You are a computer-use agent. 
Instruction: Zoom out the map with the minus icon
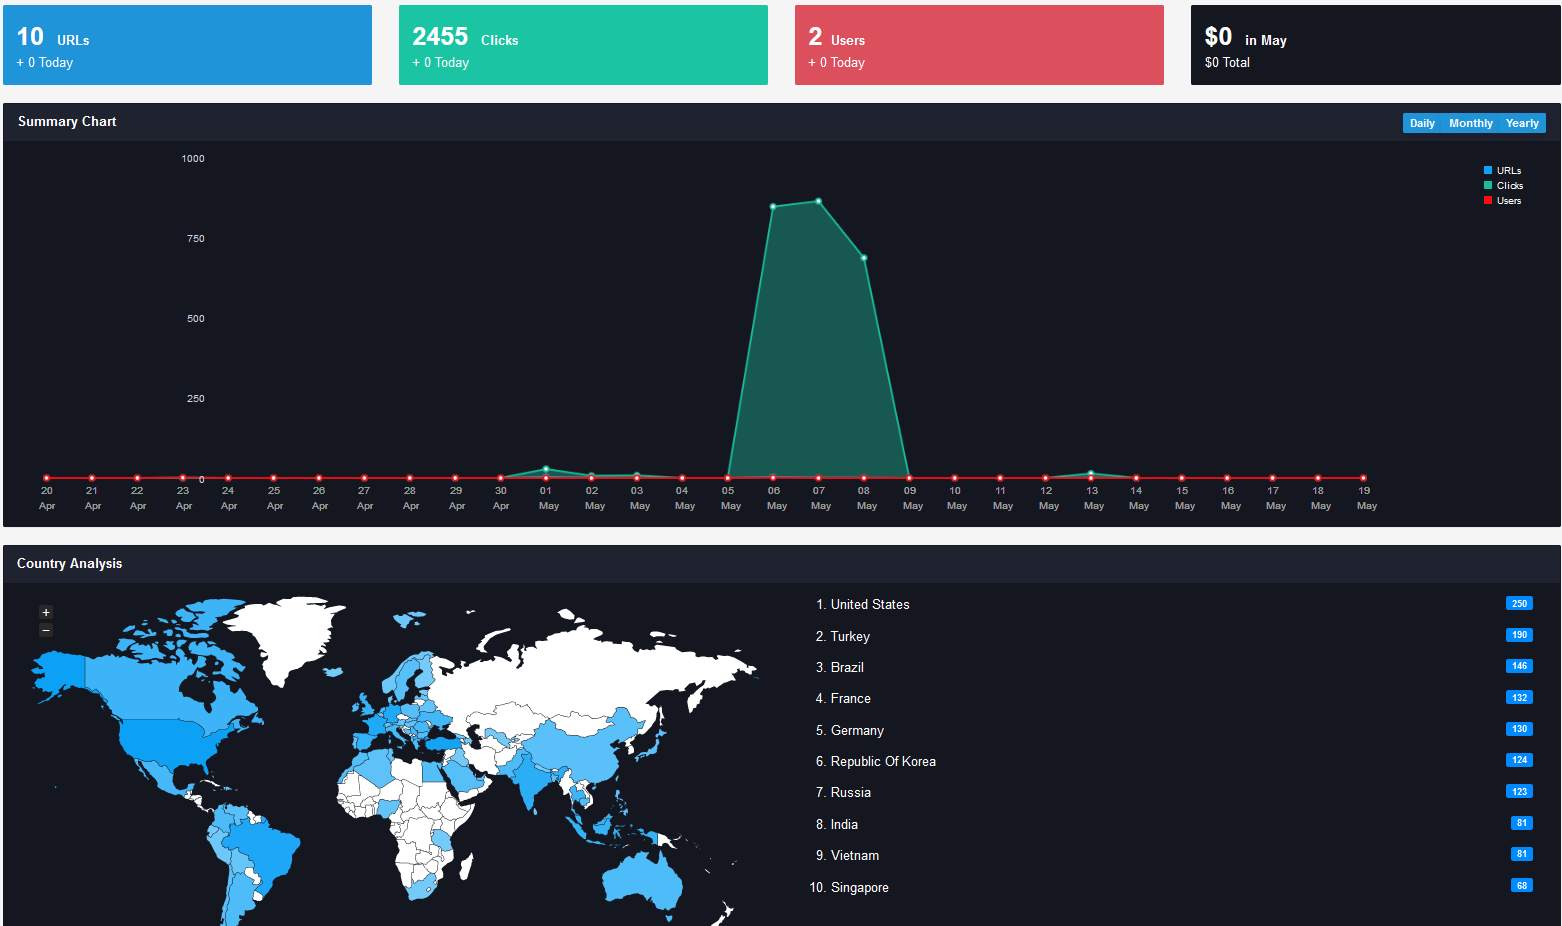pyautogui.click(x=46, y=630)
